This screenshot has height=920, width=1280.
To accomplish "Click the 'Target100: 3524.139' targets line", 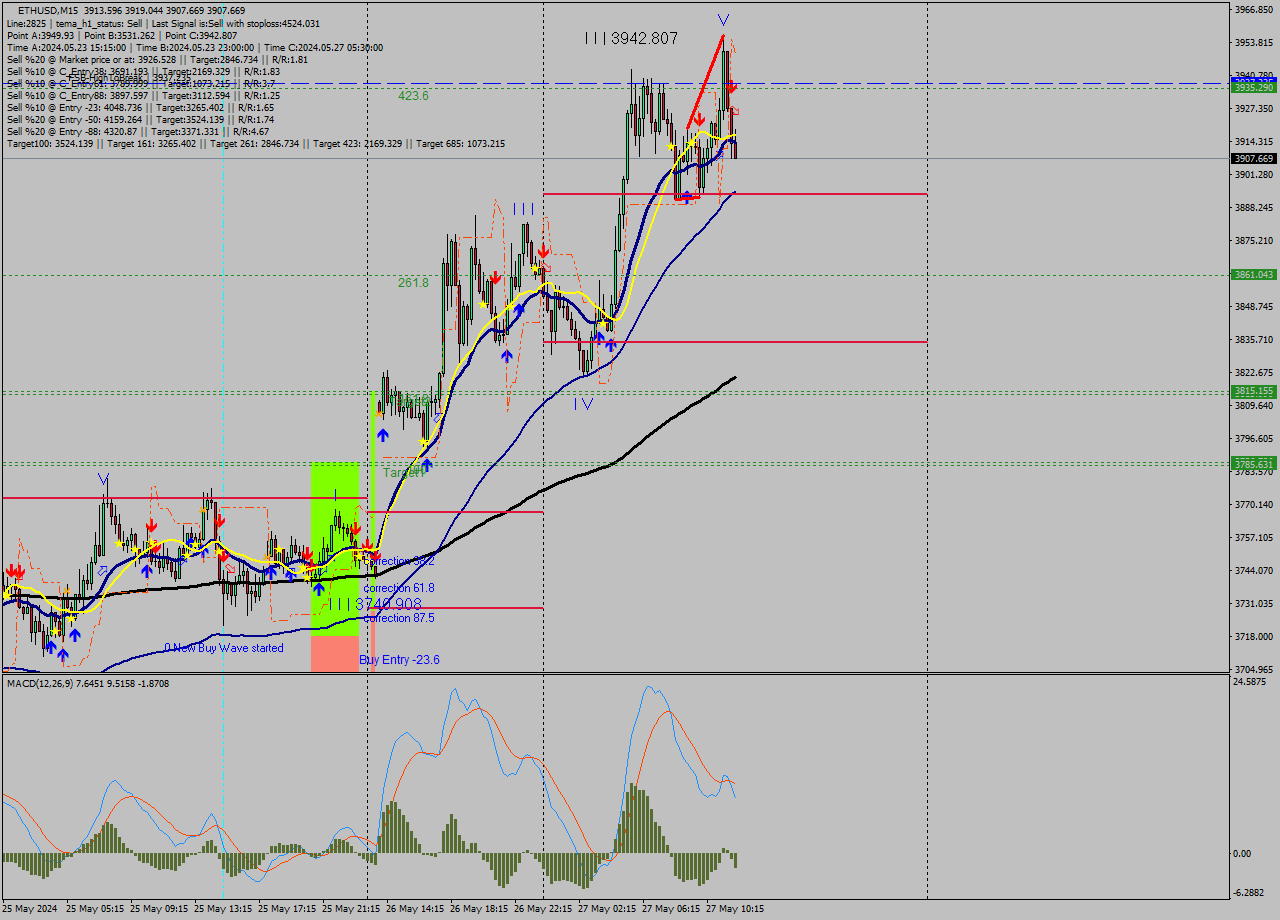I will pyautogui.click(x=255, y=144).
